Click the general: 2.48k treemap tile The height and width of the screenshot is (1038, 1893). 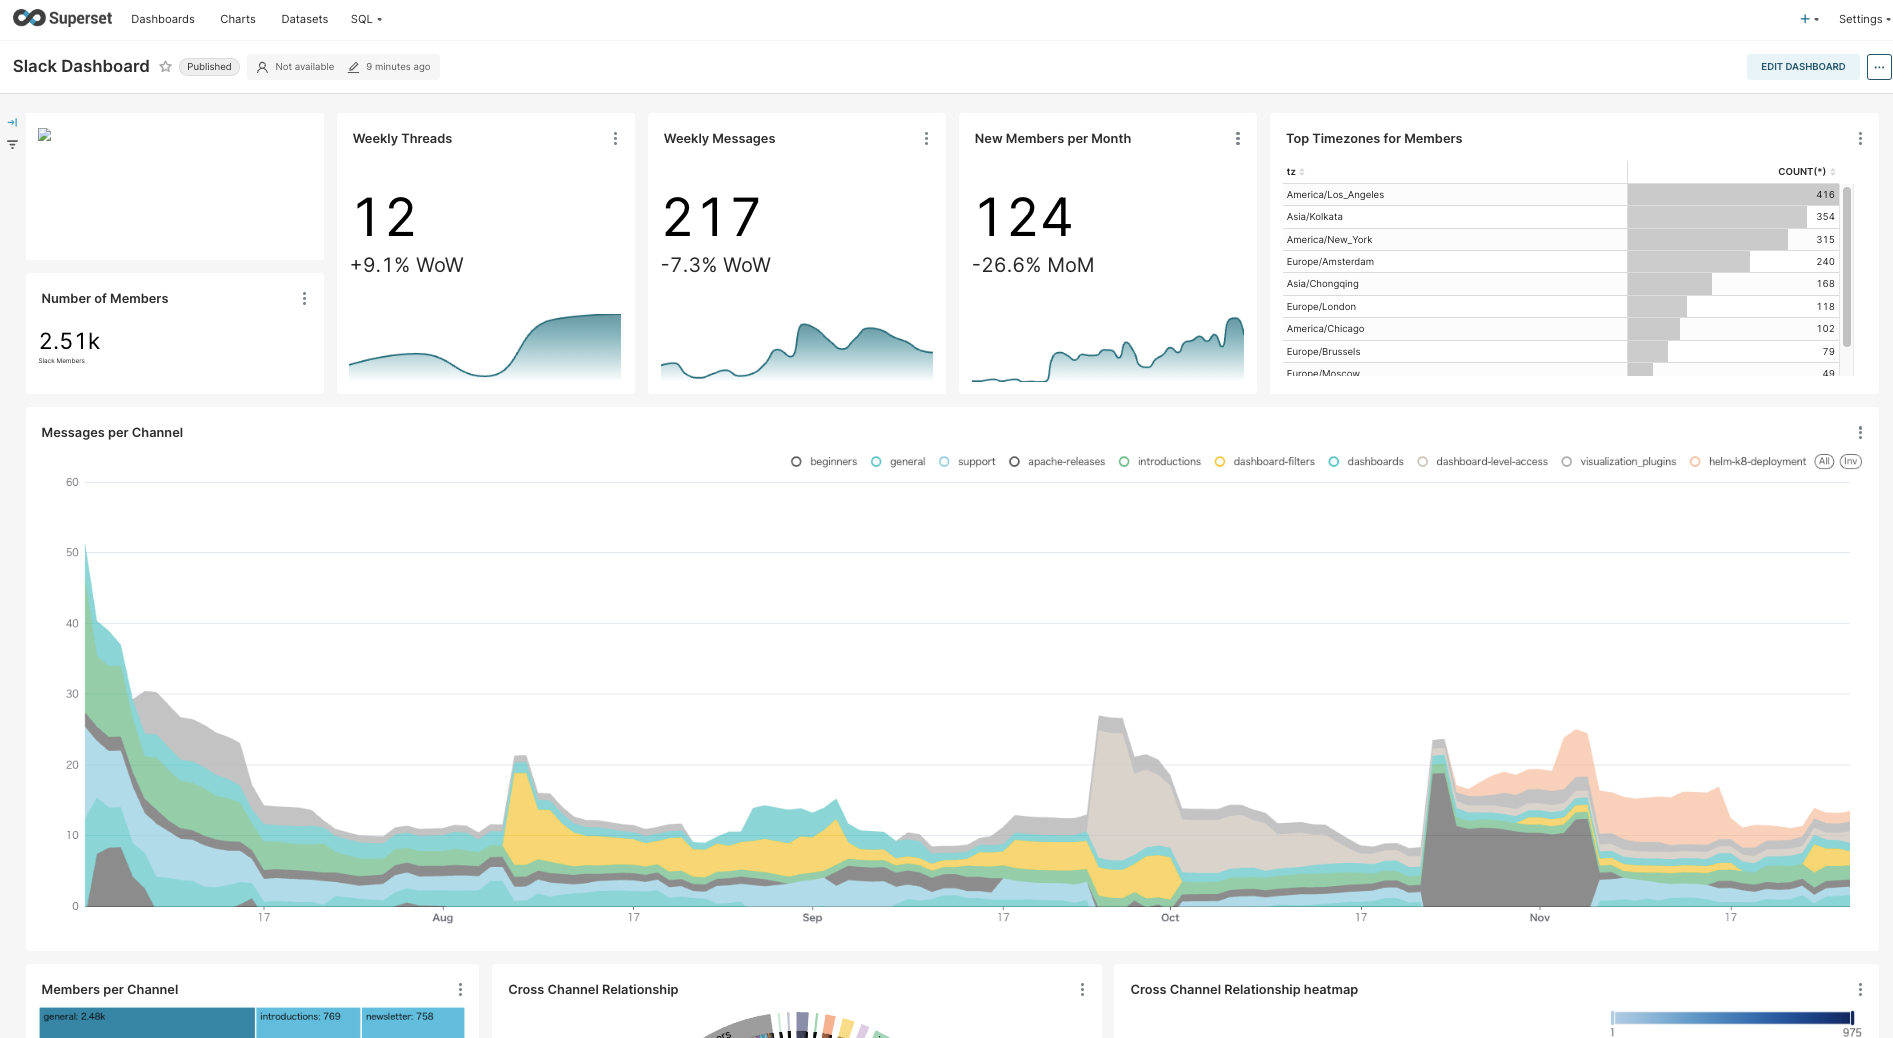click(x=147, y=1023)
